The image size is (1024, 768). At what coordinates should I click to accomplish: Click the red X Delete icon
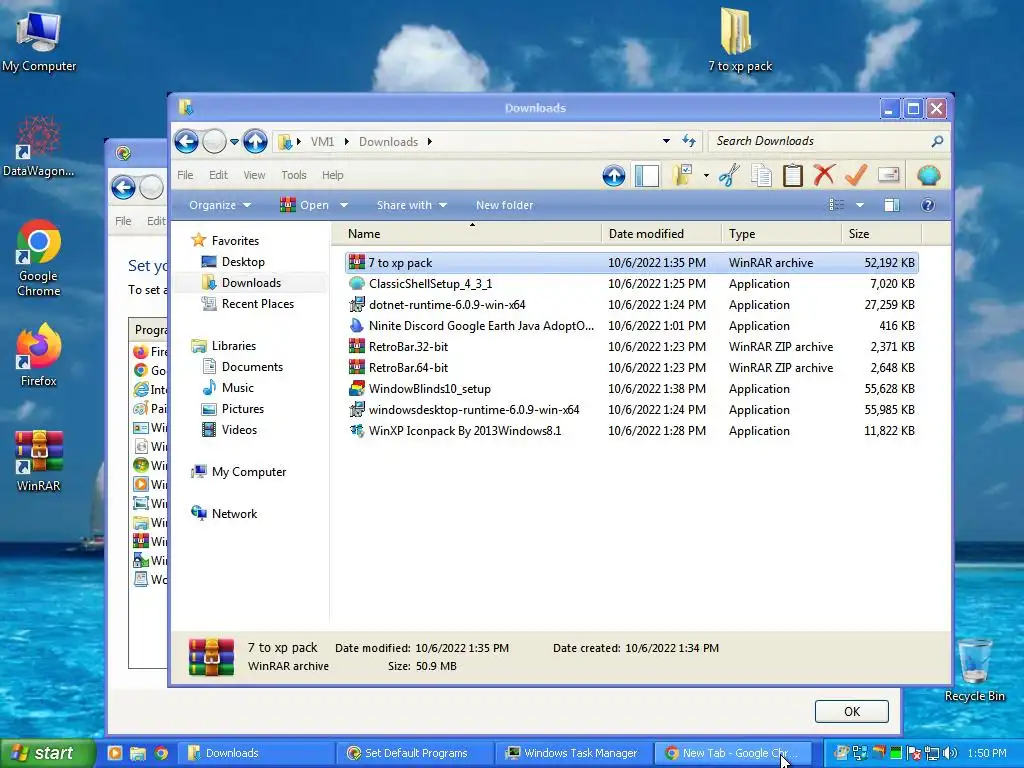click(824, 175)
